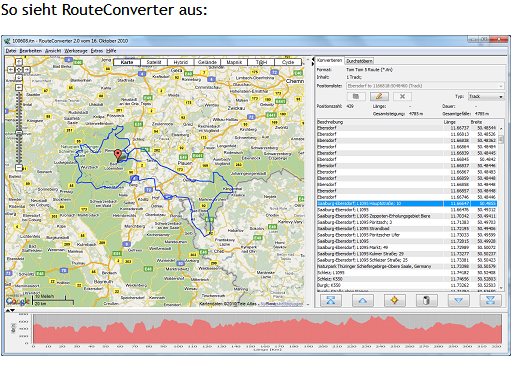This screenshot has width=524, height=381.
Task: Pan the map left with the arrow control
Action: pos(11,70)
